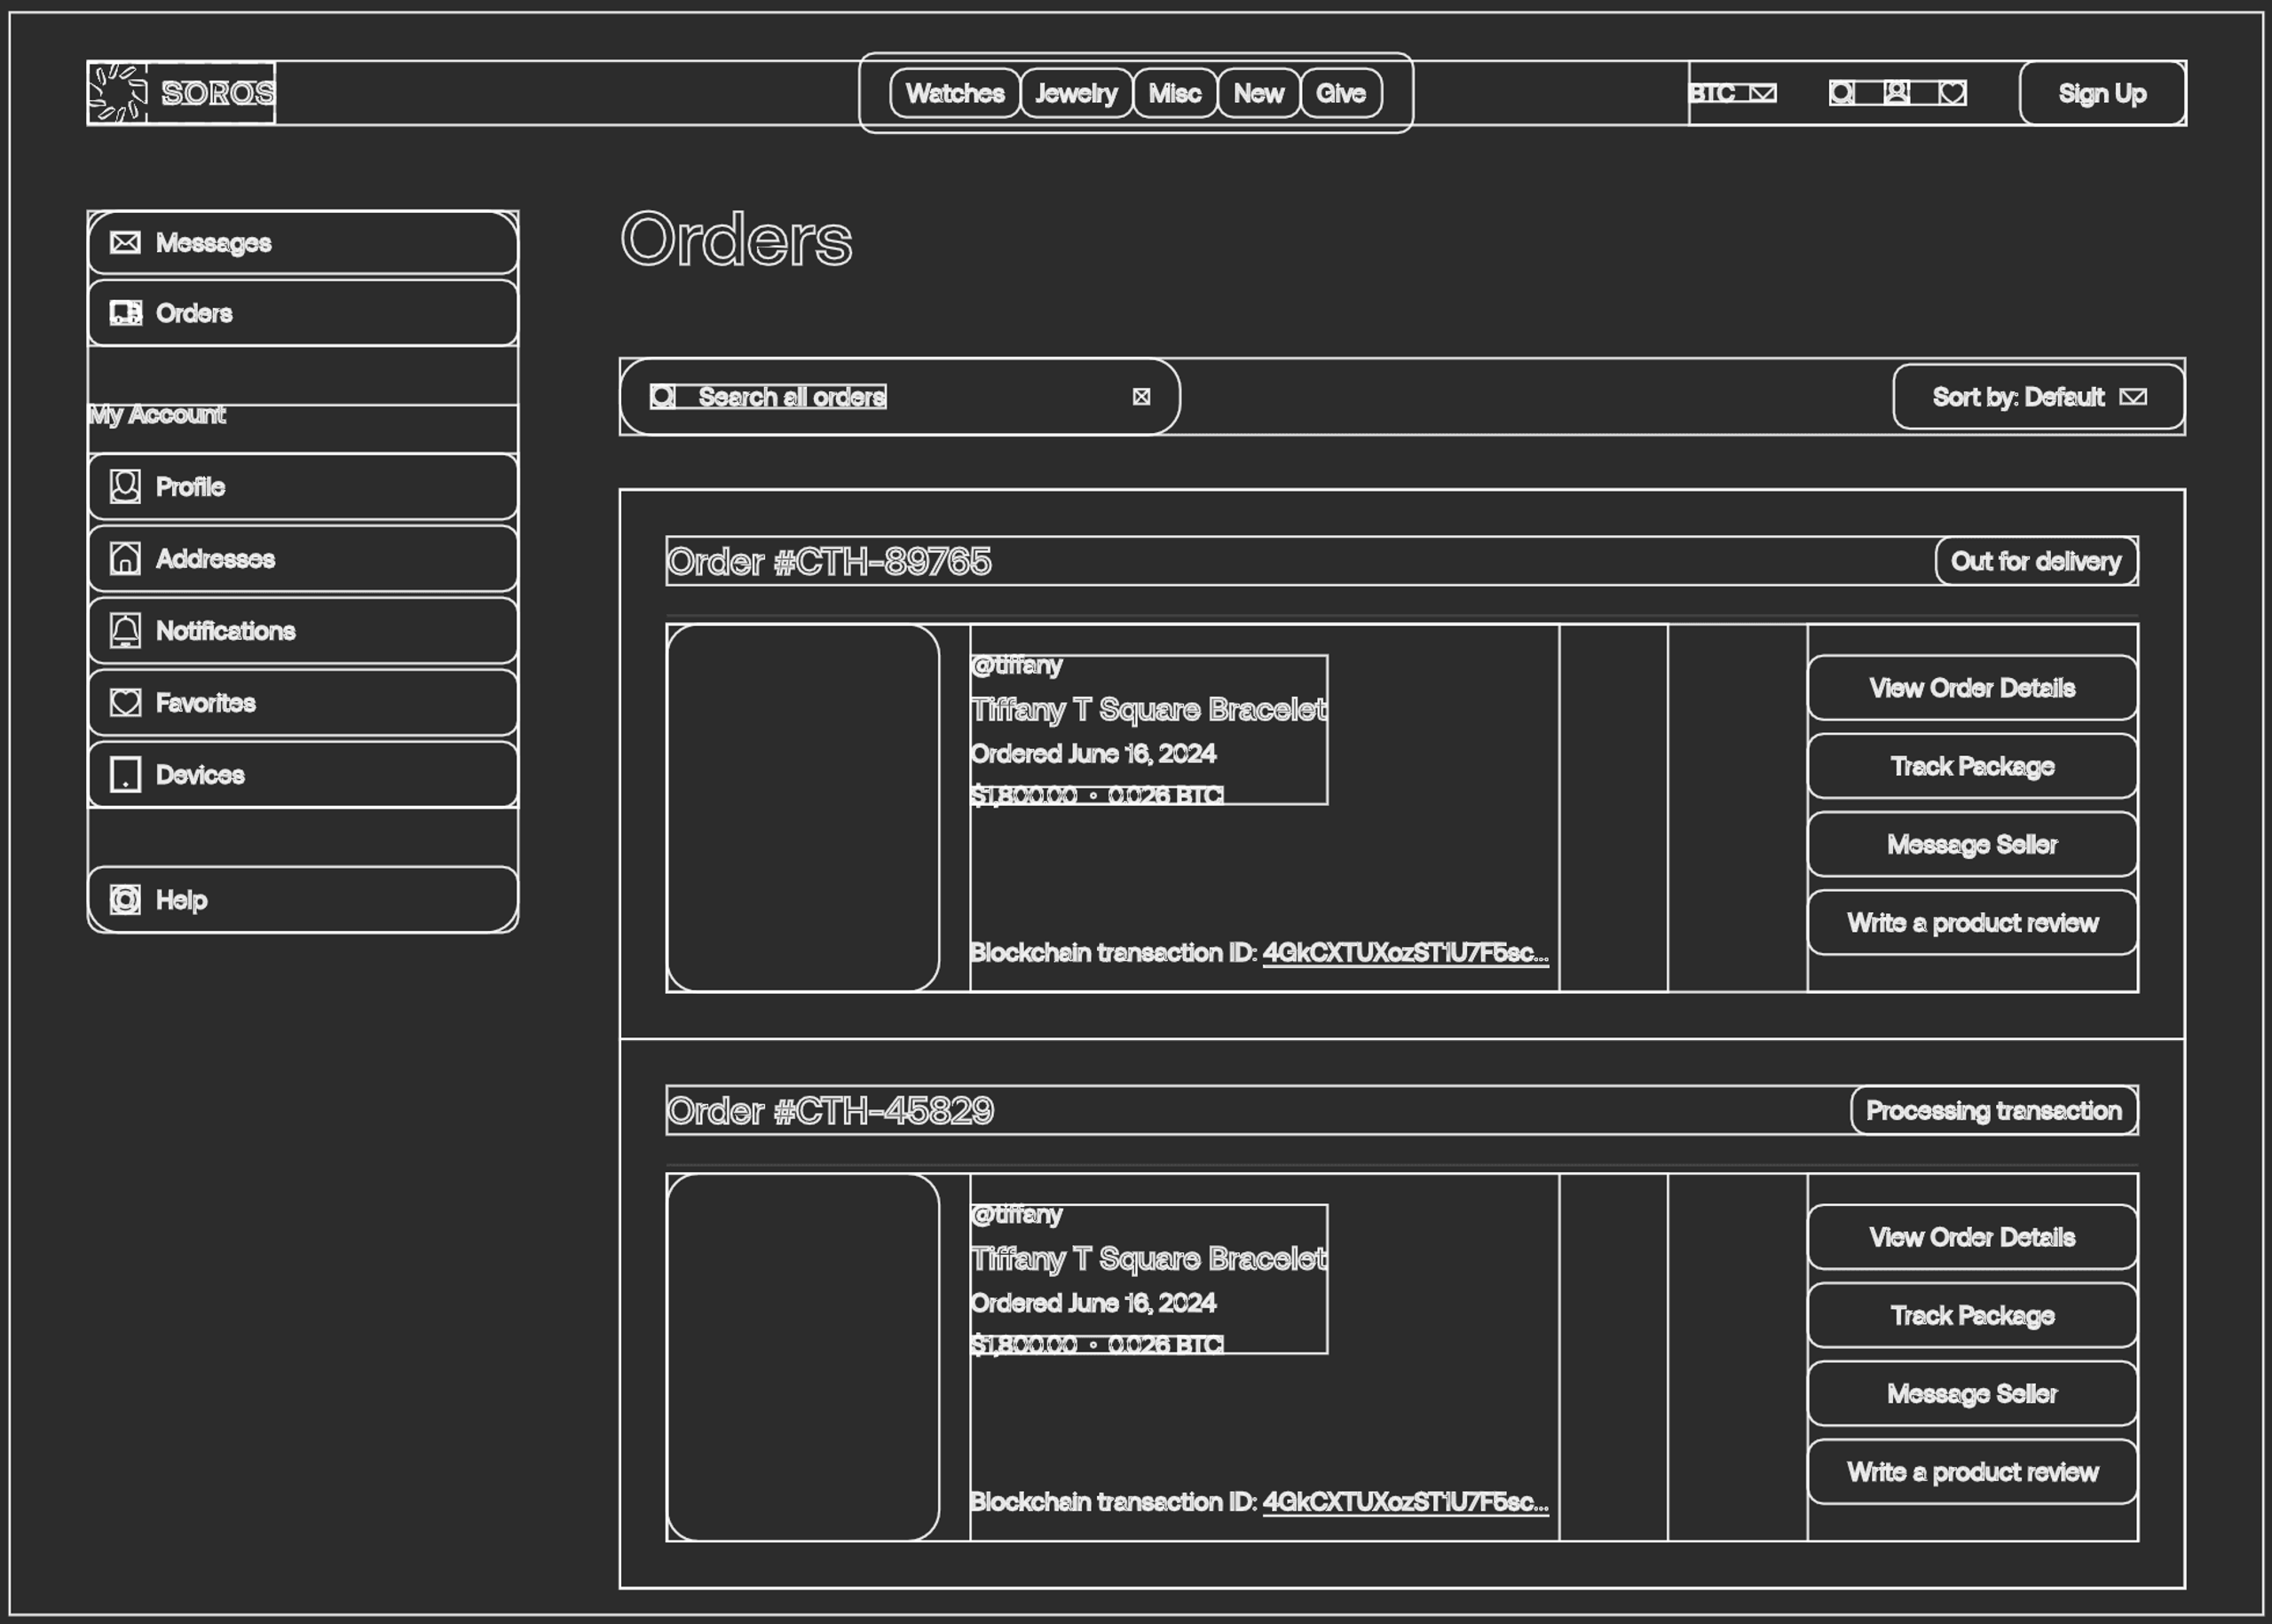Expand the BTC currency dropdown

1733,93
